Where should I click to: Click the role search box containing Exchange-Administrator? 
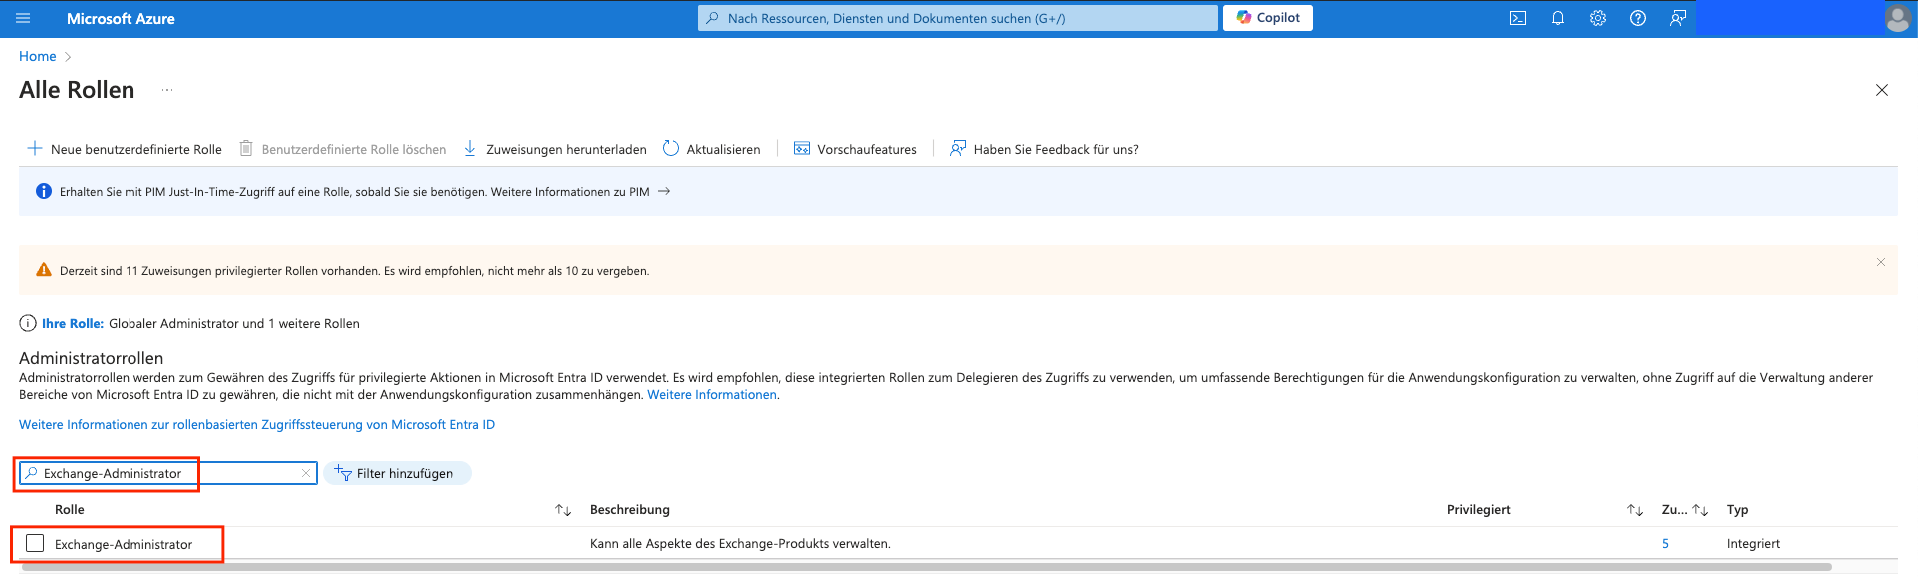168,473
